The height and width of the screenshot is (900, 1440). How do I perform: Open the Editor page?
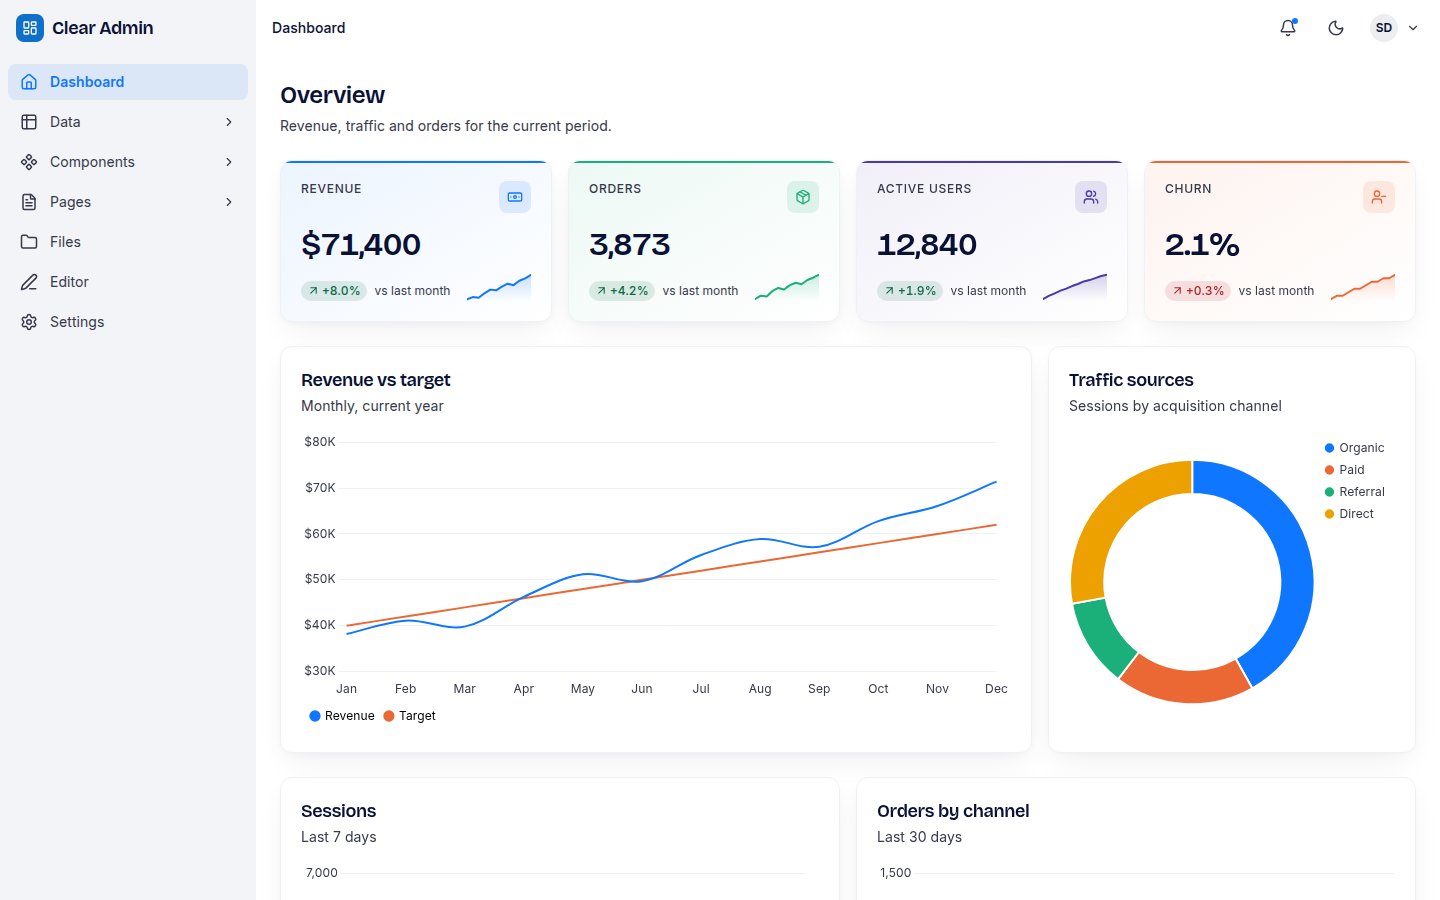pyautogui.click(x=128, y=282)
